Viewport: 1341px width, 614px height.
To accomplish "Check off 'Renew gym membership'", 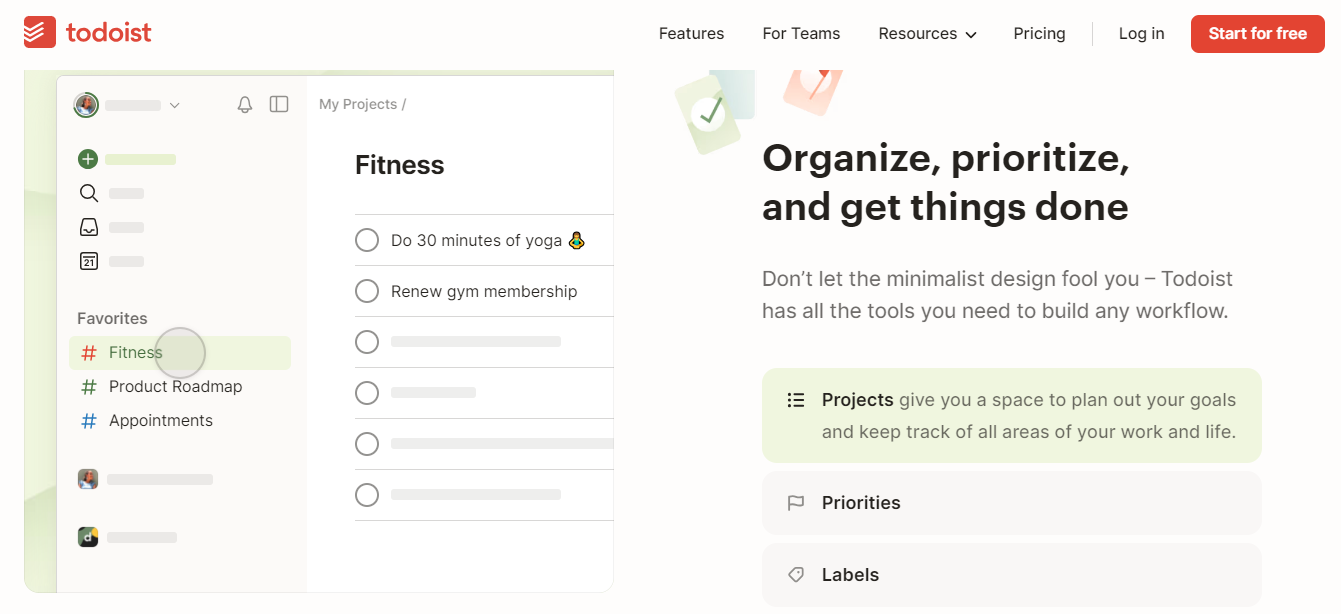I will tap(367, 291).
